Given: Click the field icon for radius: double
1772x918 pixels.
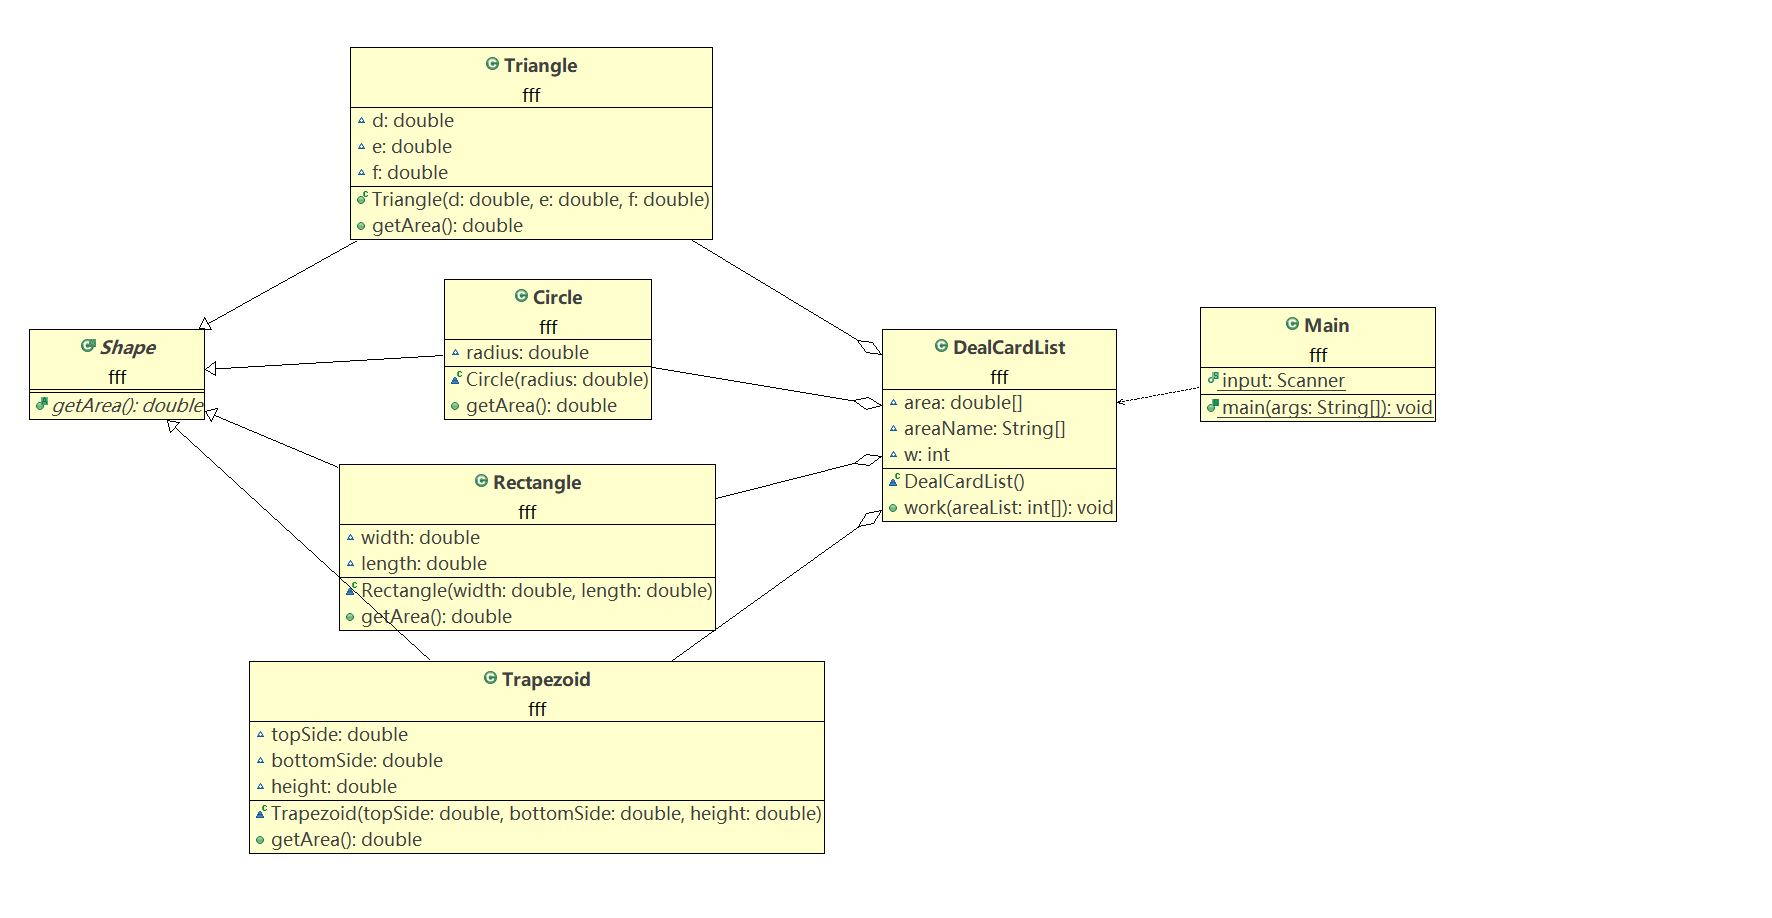Looking at the screenshot, I should click(455, 353).
